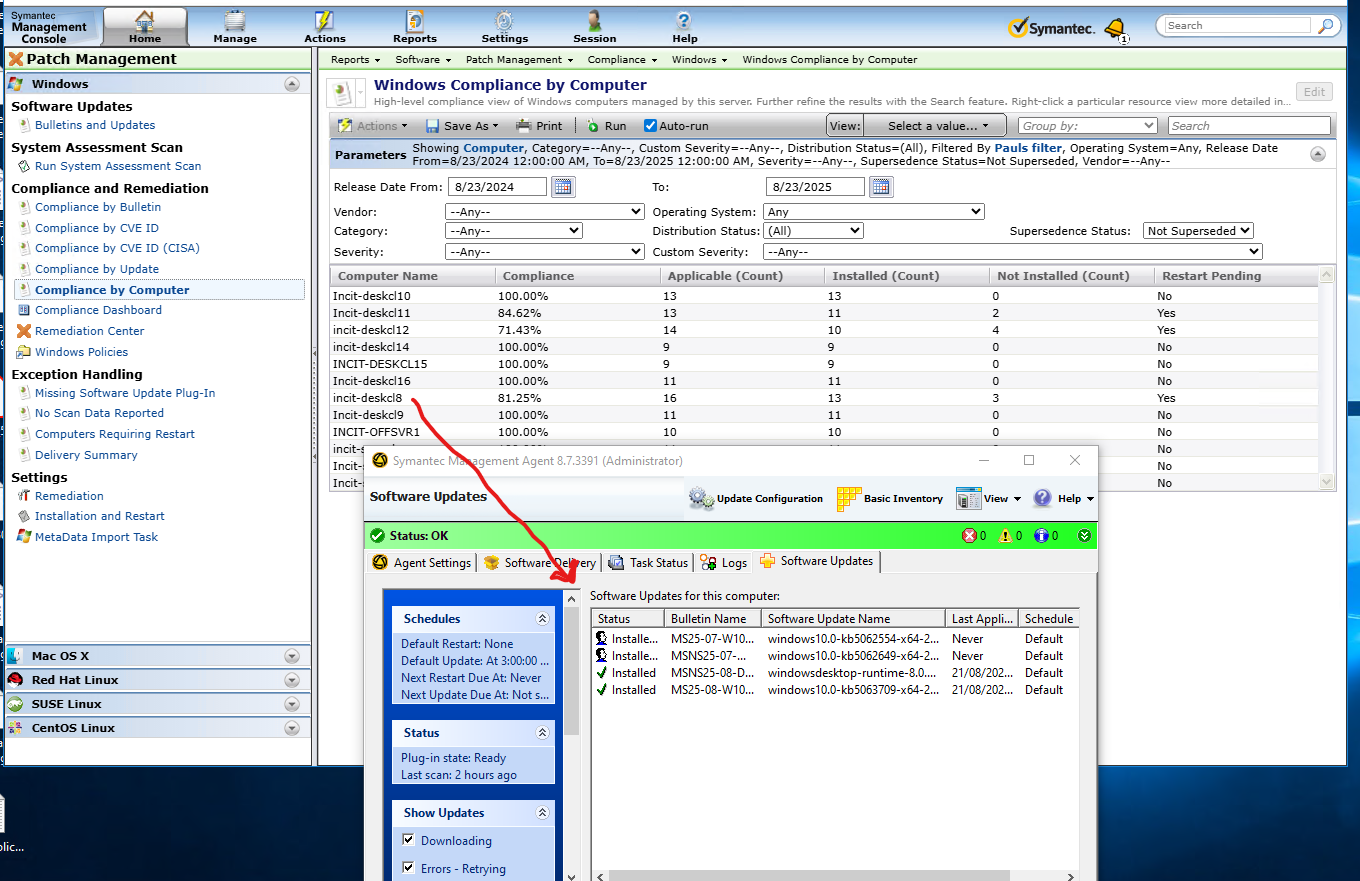Uncheck the Errors - Retrying checkbox
Screen dimensions: 1360x881
point(408,868)
